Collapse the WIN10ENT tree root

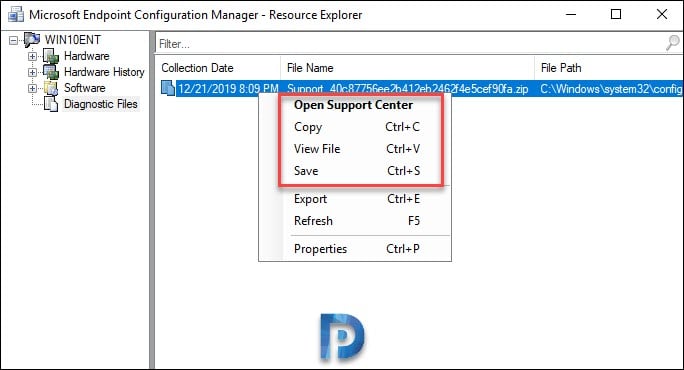coord(14,41)
